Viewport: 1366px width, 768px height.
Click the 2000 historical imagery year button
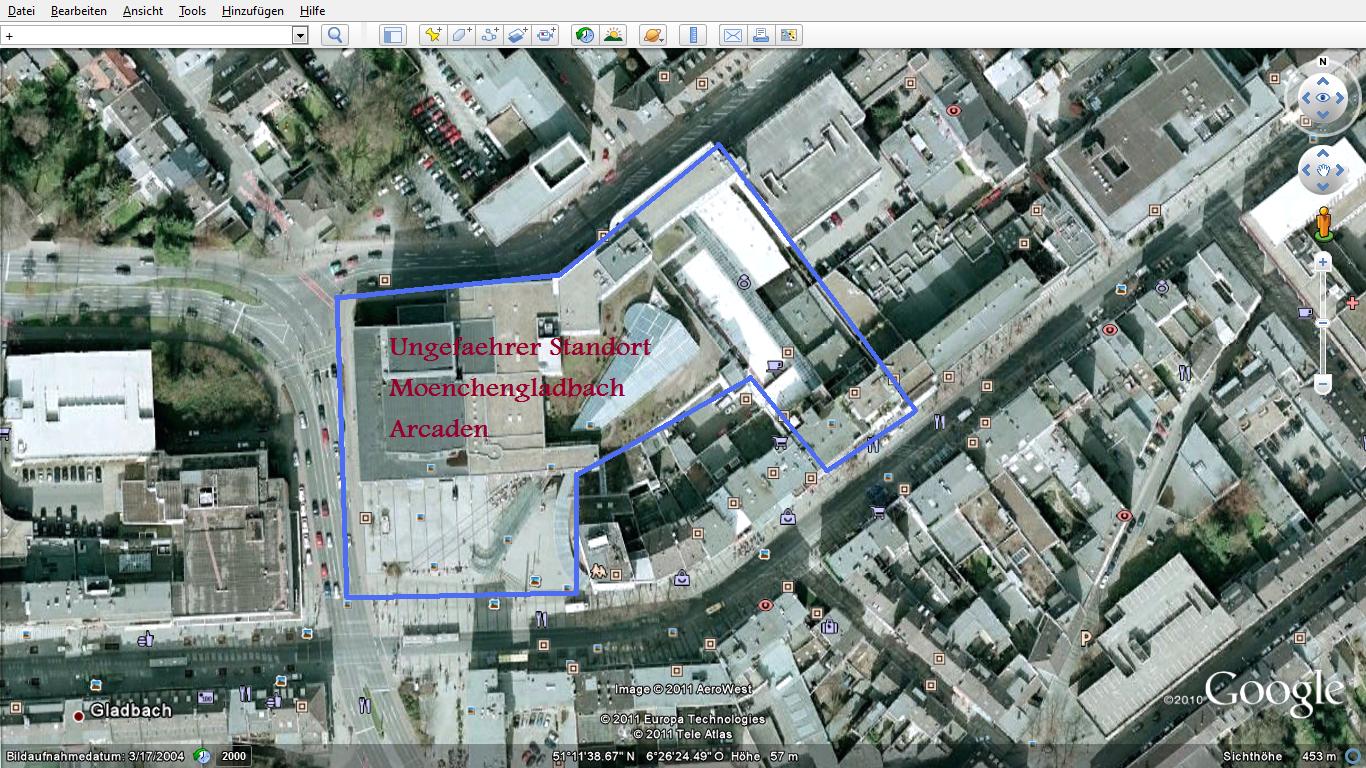[x=234, y=757]
